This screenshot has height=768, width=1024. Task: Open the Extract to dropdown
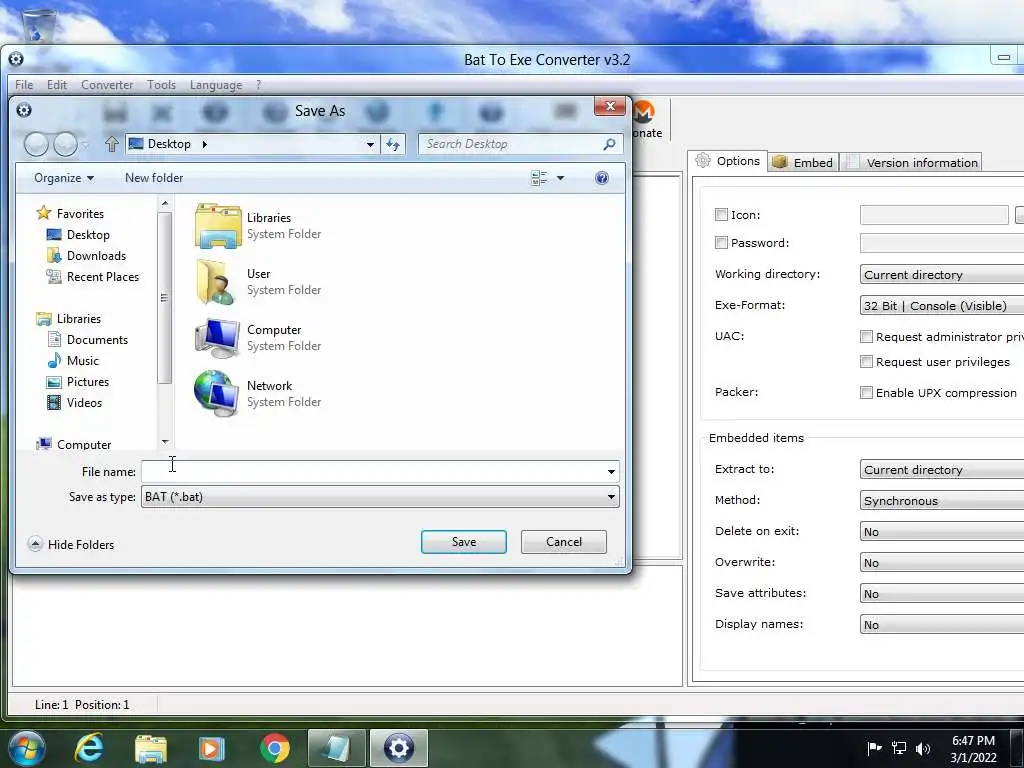point(942,470)
